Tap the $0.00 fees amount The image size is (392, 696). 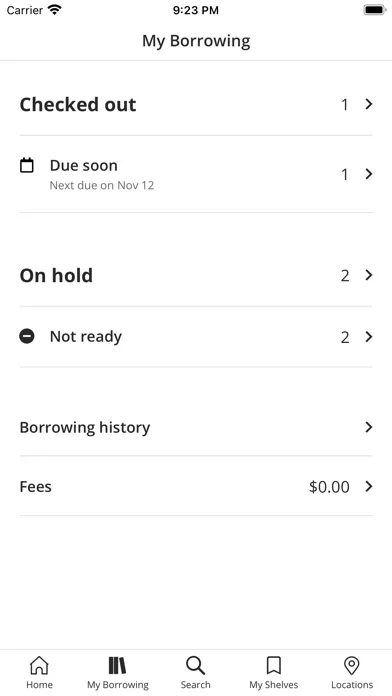[329, 487]
